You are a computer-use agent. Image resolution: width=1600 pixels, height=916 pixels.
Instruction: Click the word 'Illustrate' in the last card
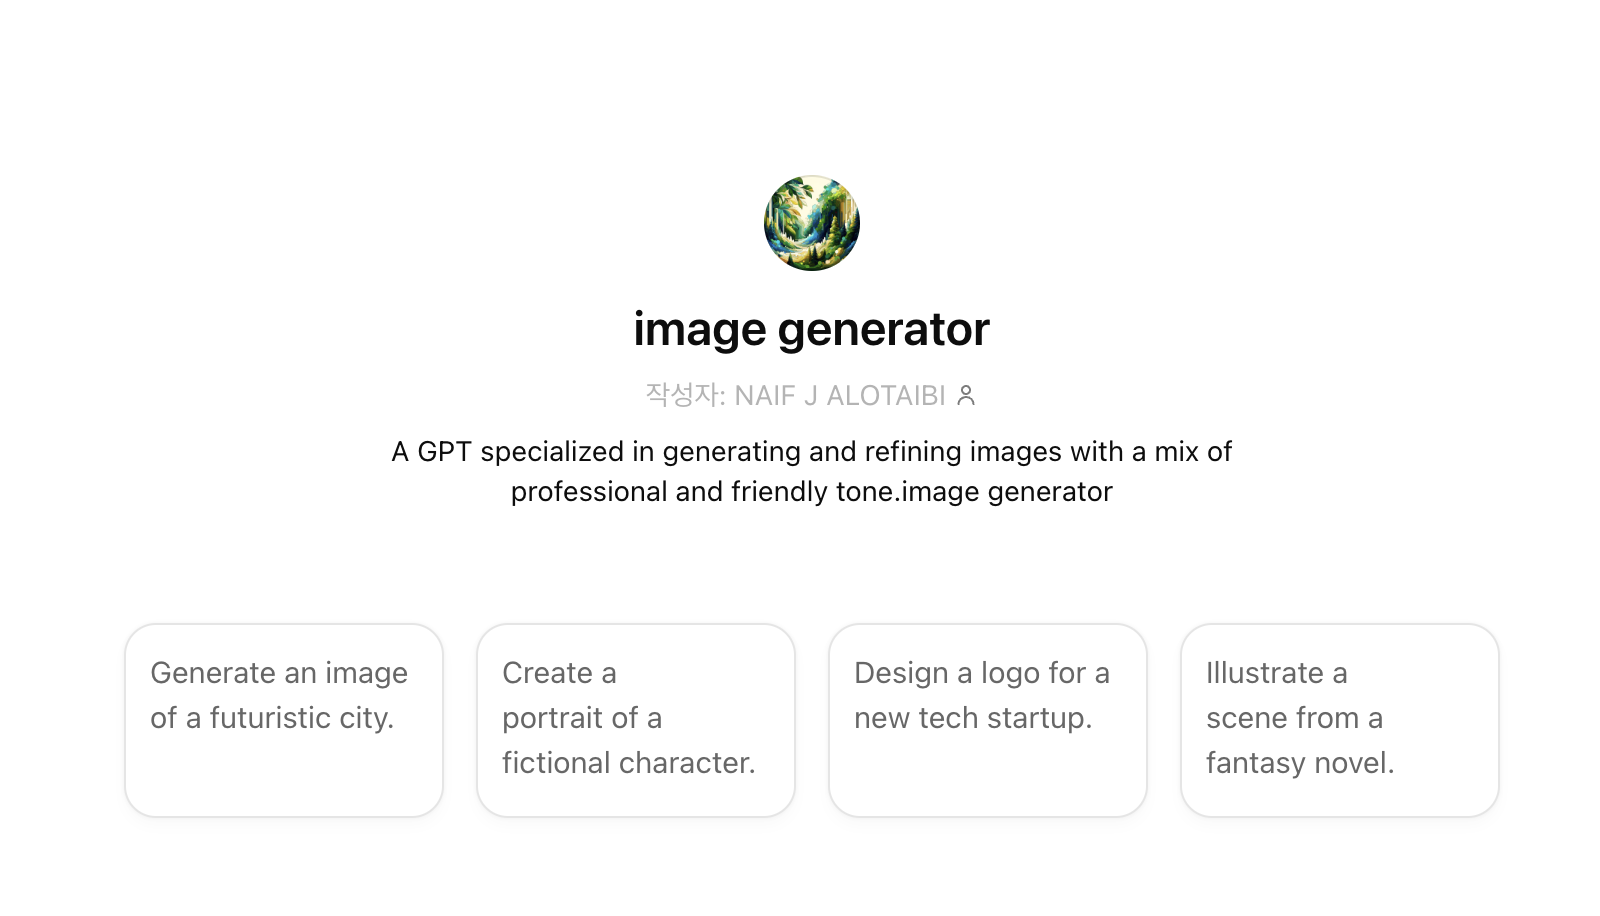1264,673
